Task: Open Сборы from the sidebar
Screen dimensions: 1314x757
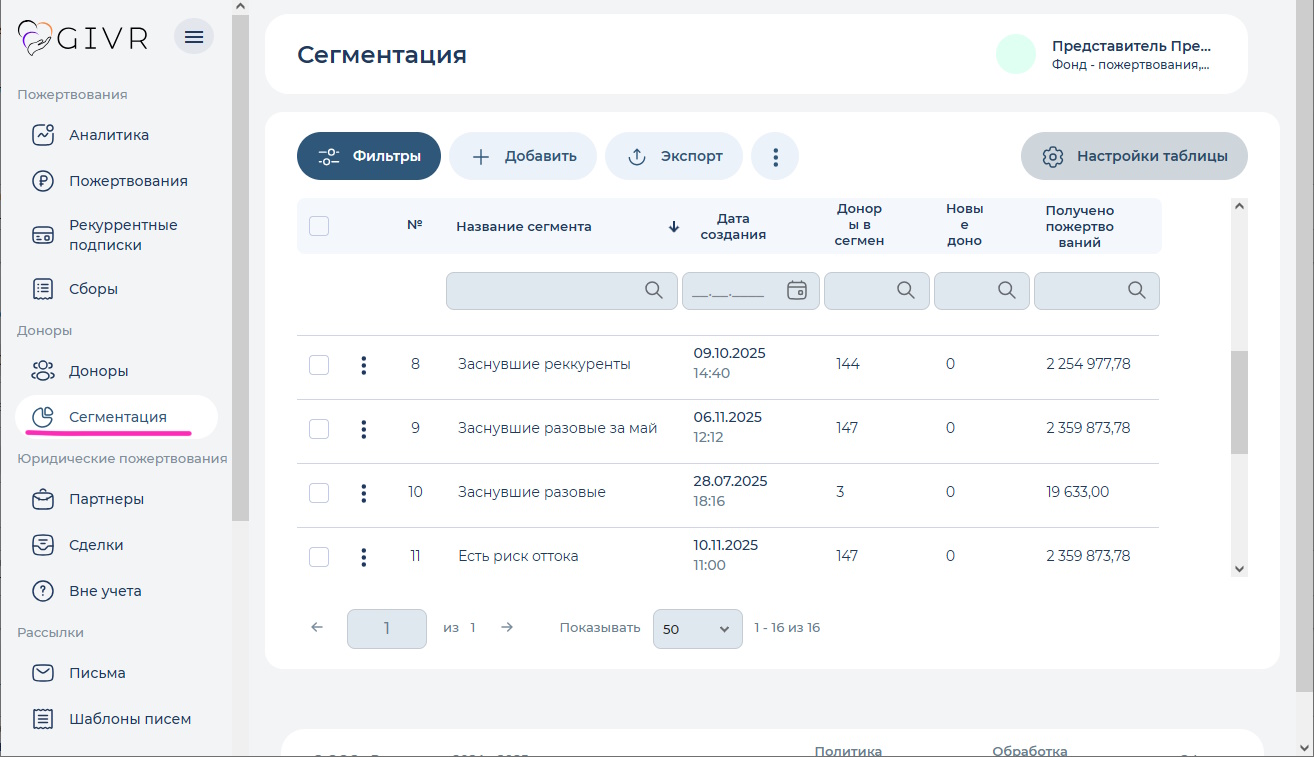Action: (x=41, y=288)
